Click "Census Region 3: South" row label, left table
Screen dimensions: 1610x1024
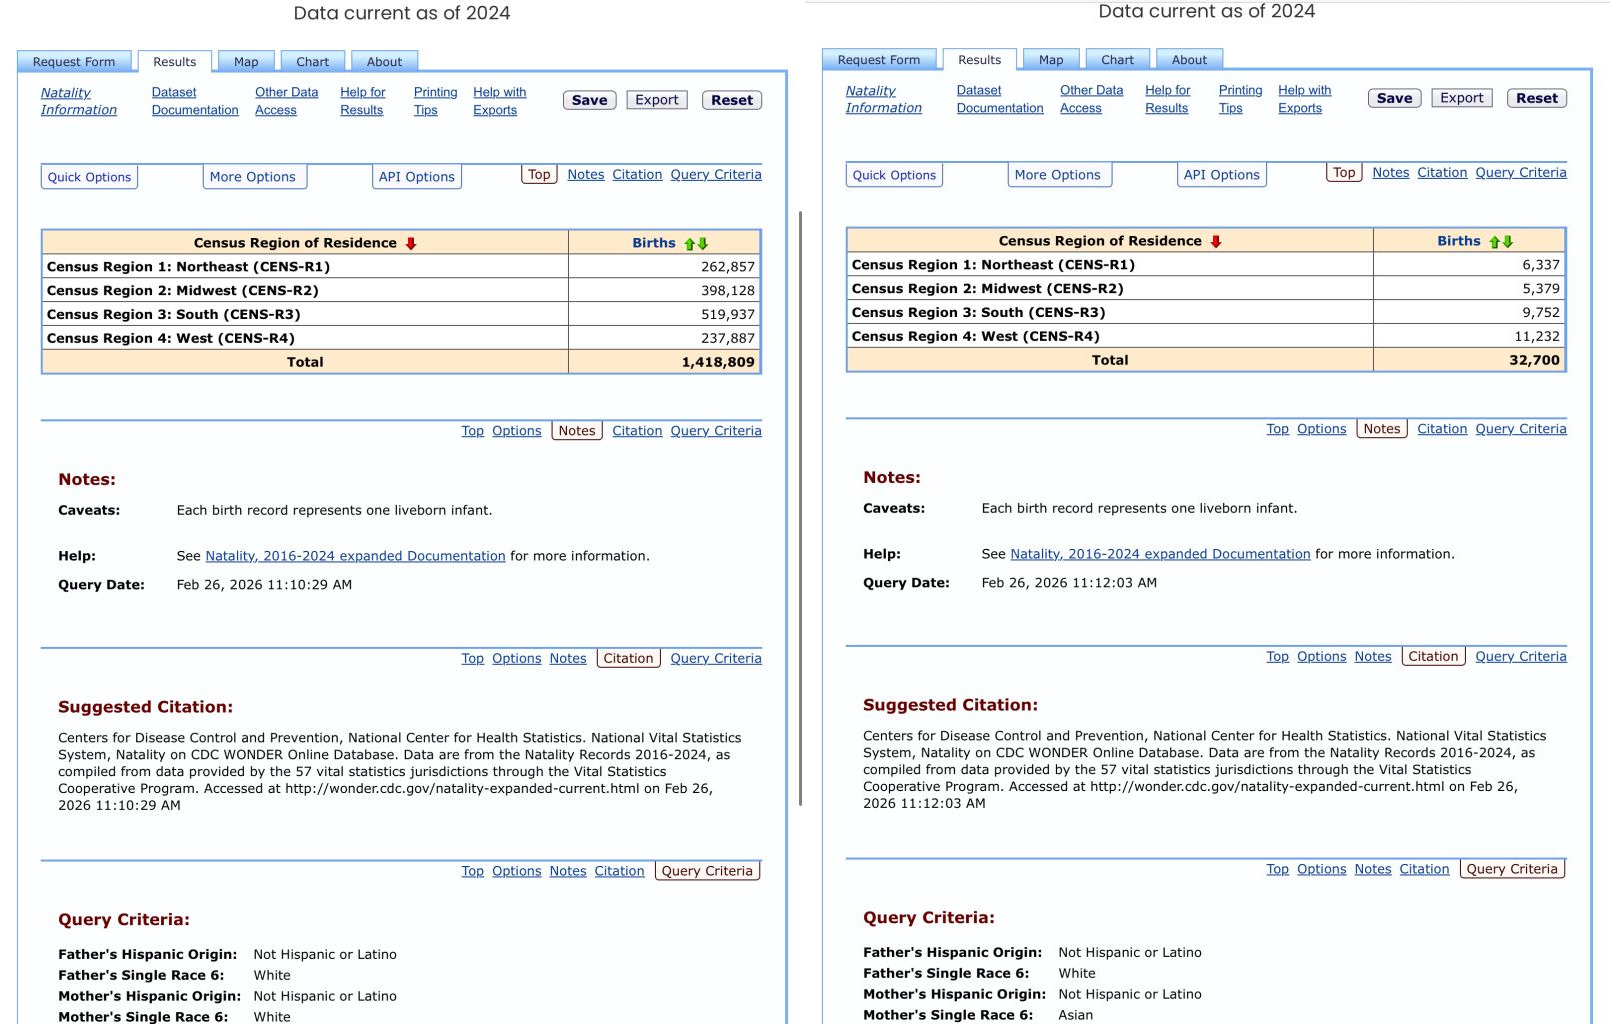173,315
